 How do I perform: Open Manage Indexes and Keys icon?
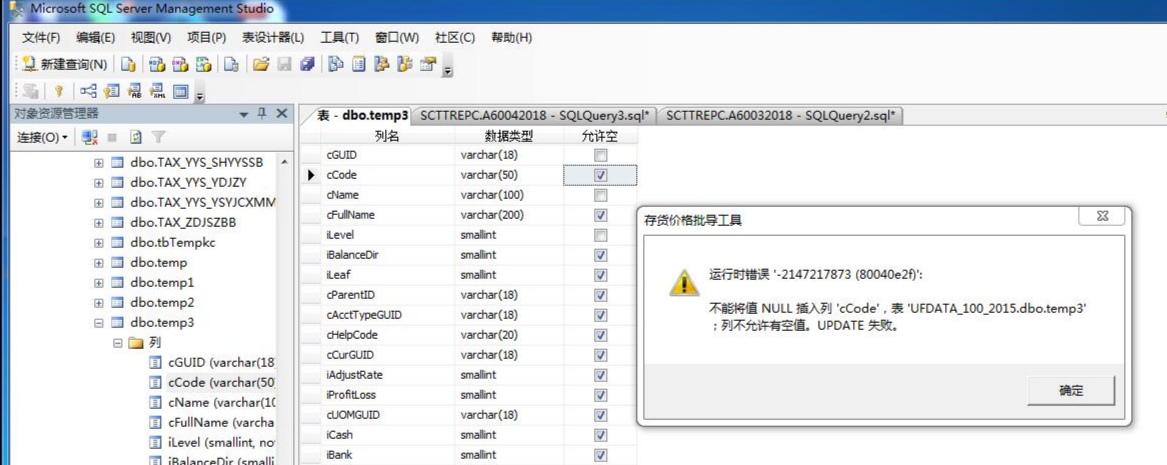click(x=112, y=91)
